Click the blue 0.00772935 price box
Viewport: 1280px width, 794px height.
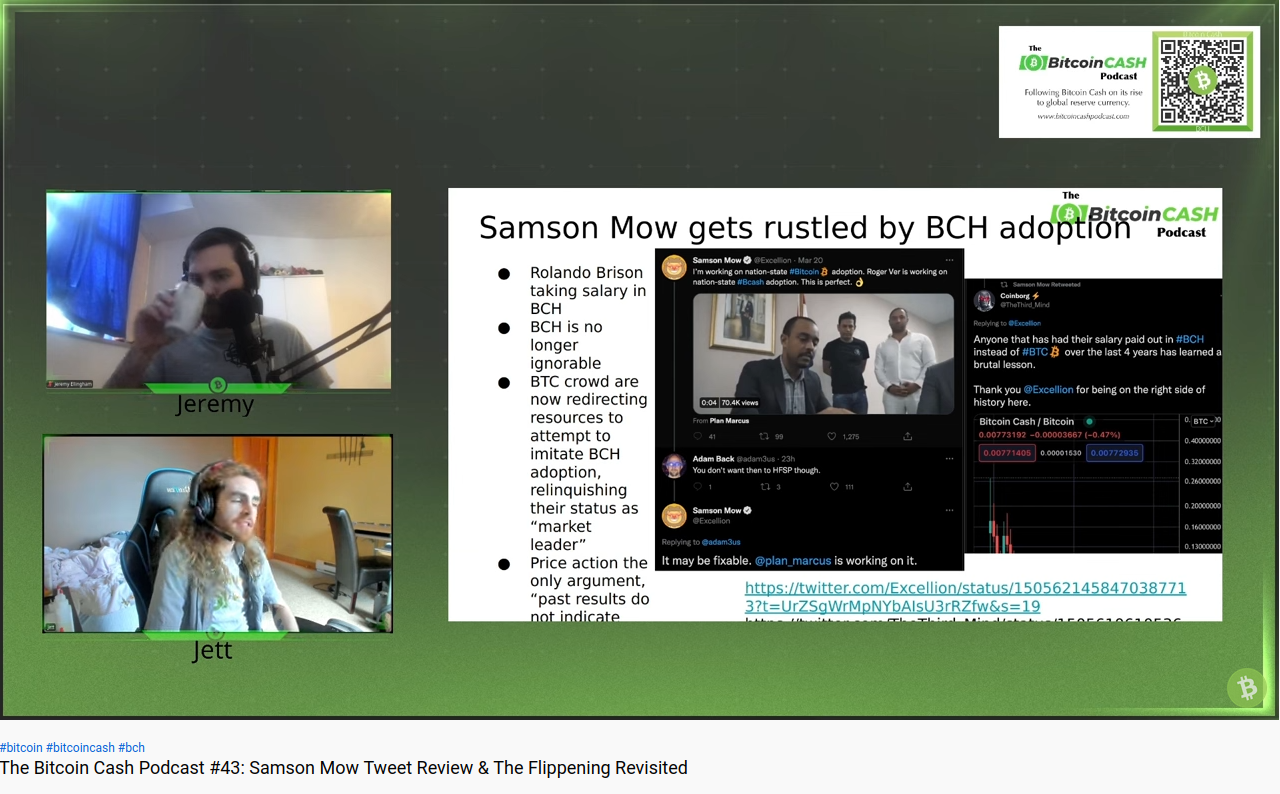pos(1115,453)
